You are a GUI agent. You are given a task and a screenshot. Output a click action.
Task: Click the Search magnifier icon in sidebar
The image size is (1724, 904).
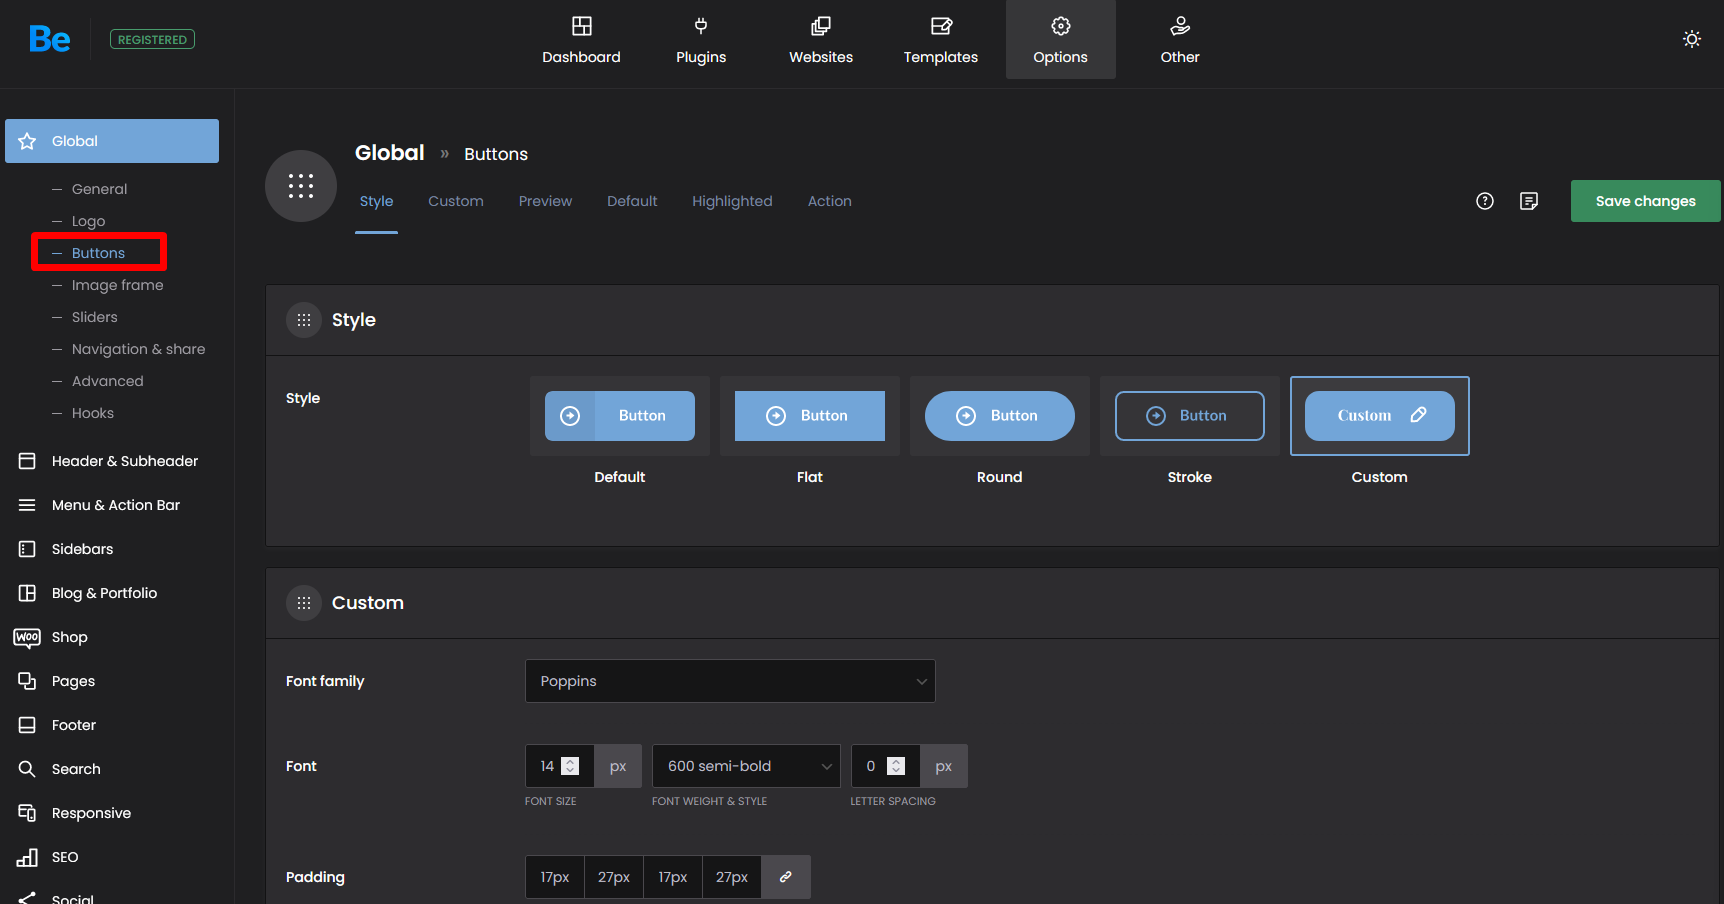27,769
